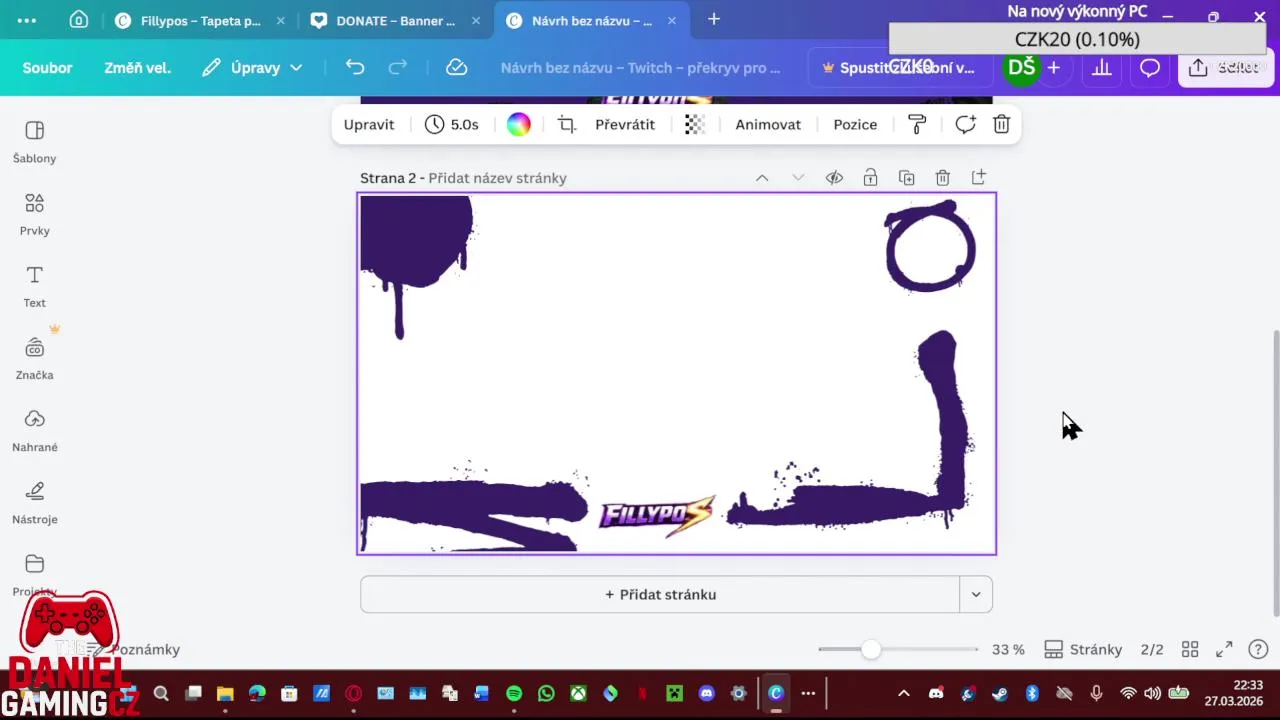
Task: Move page 2 down with chevron
Action: point(798,178)
